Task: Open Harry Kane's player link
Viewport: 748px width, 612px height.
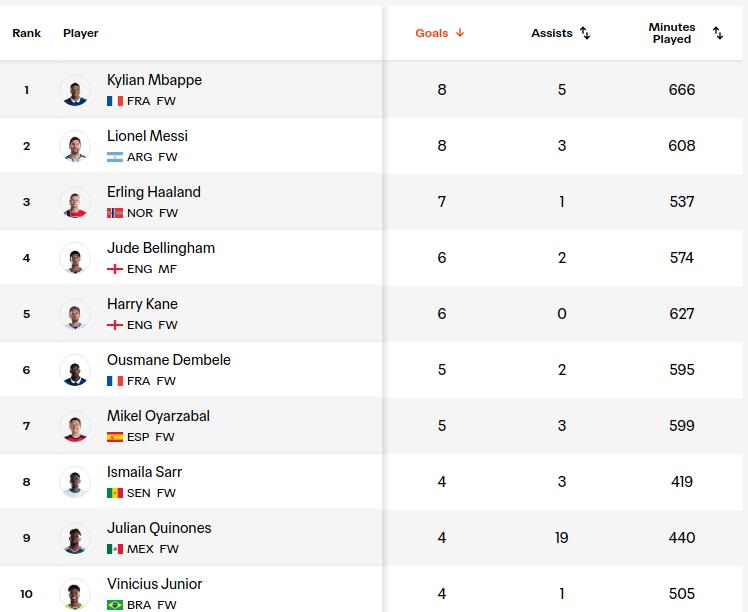Action: (142, 304)
